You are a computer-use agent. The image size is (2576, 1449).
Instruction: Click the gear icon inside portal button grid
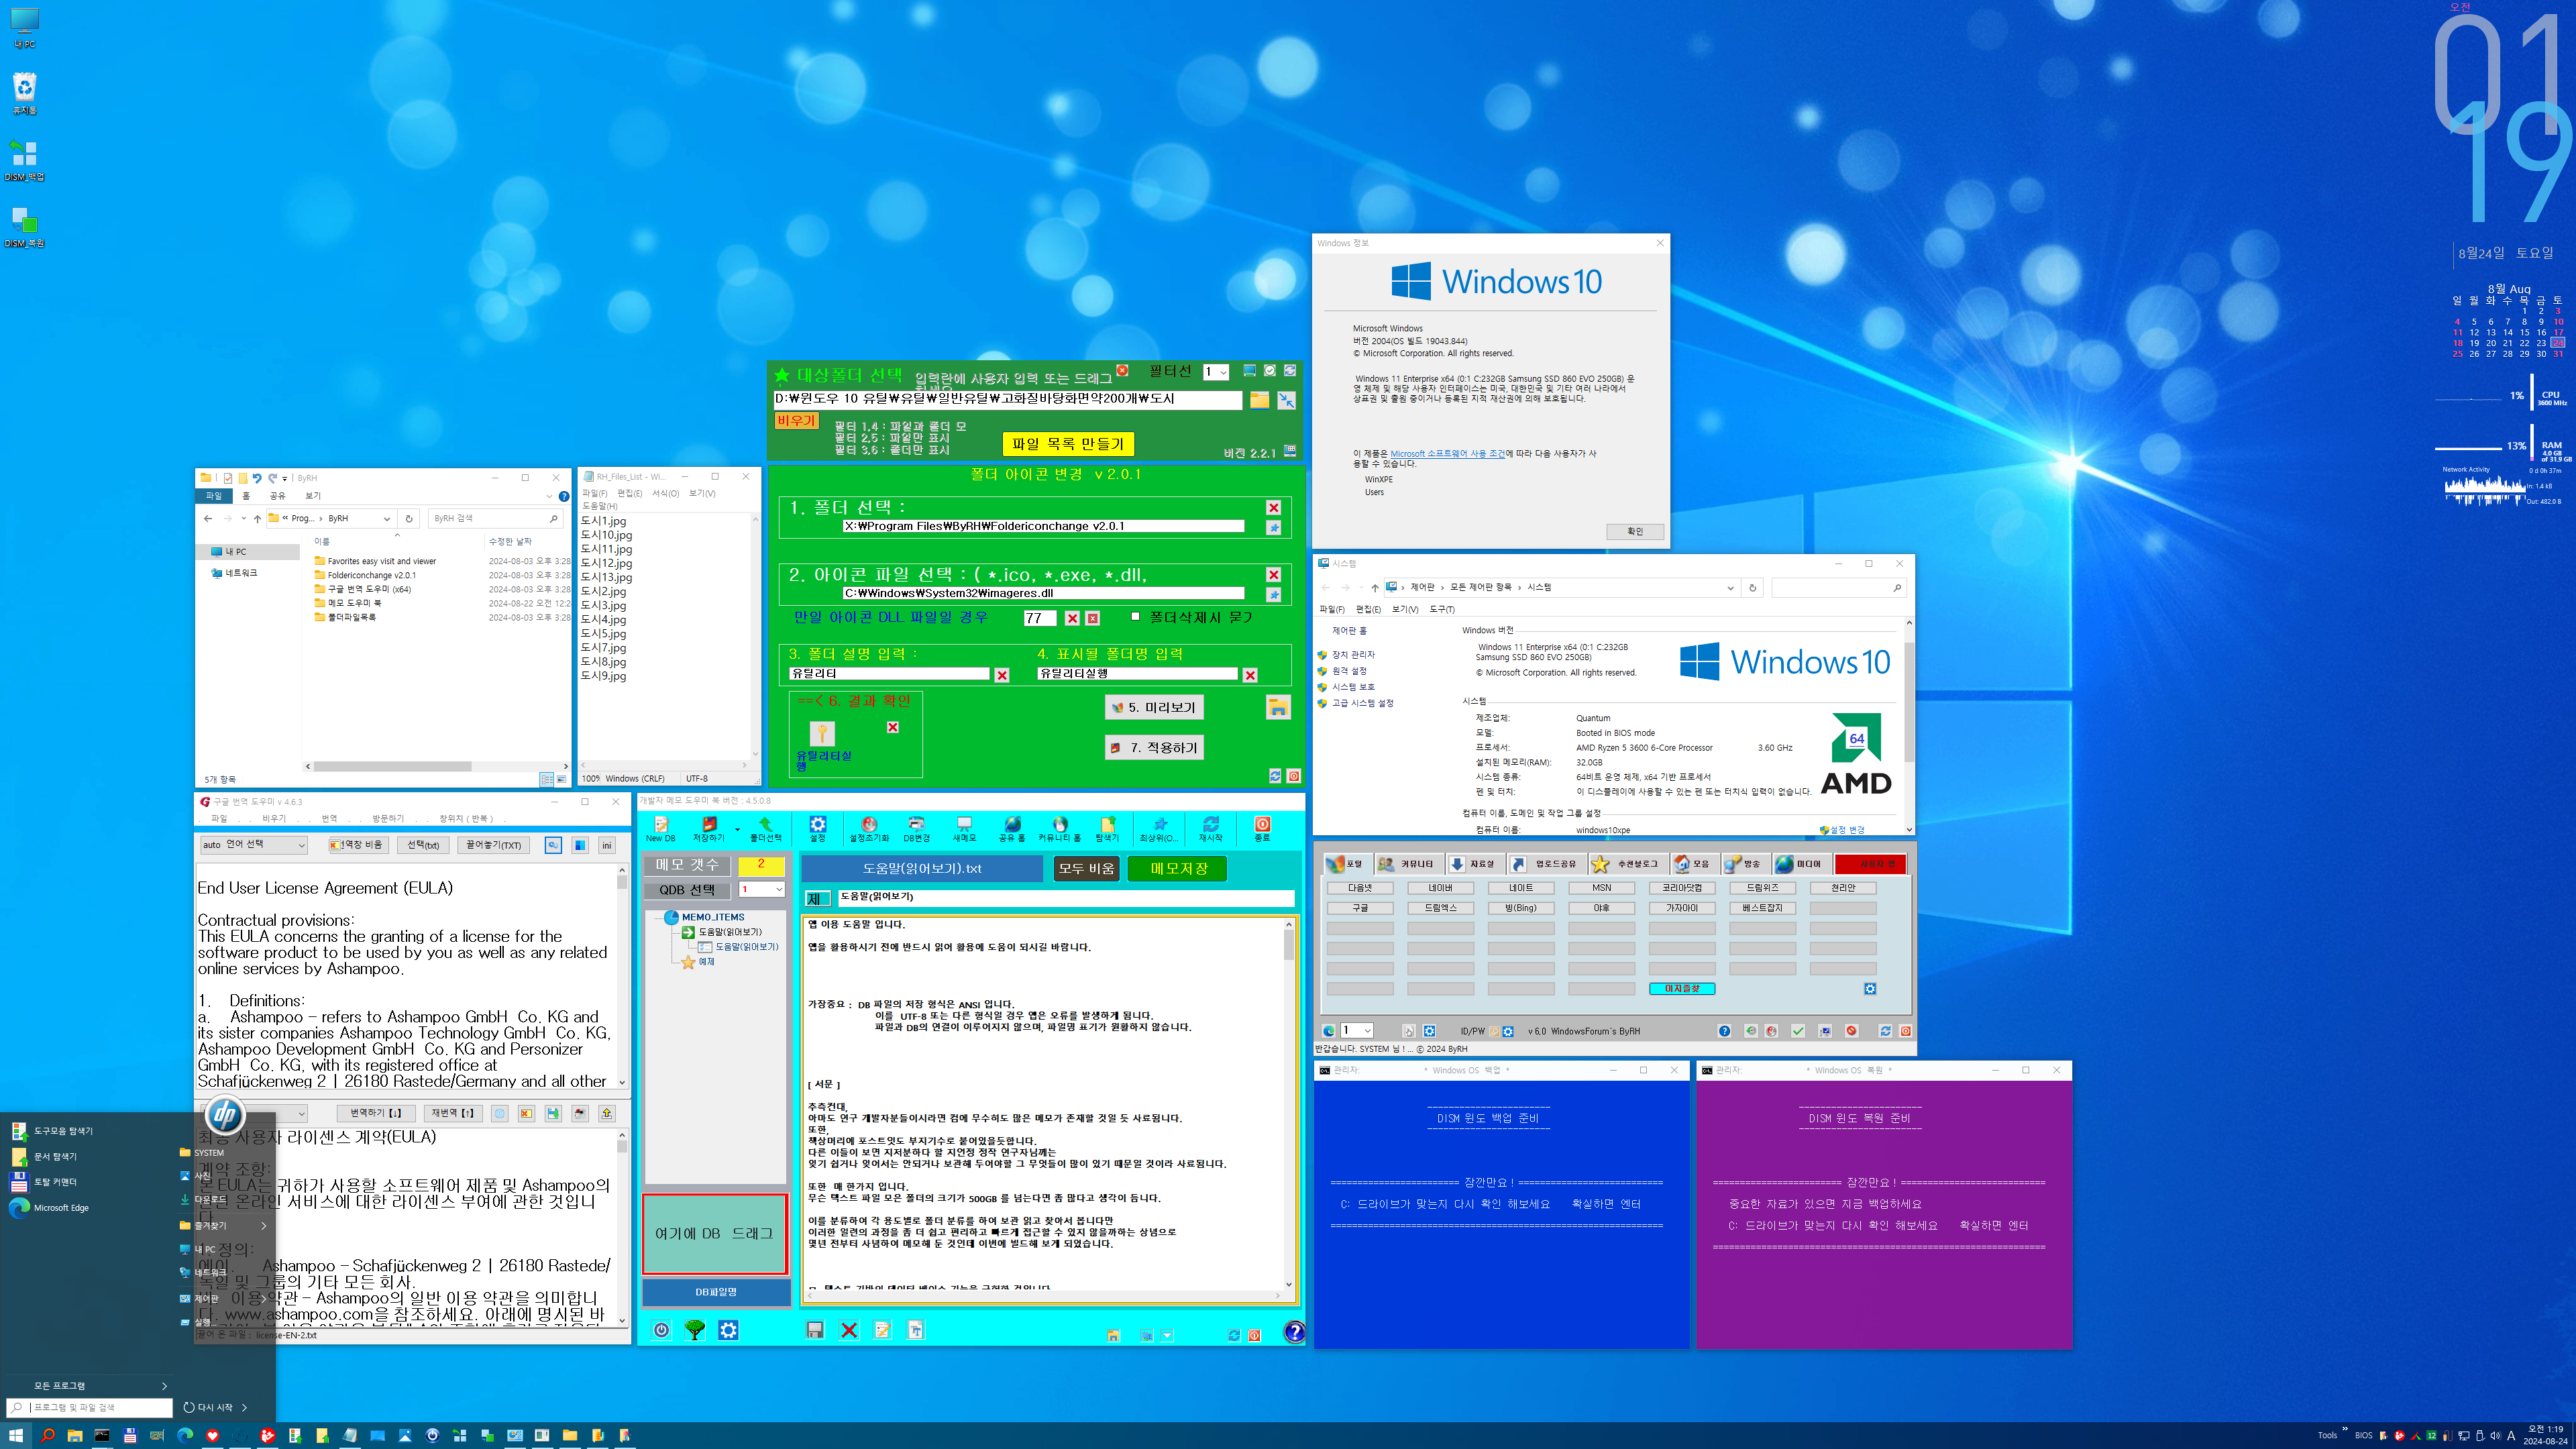pyautogui.click(x=1869, y=989)
